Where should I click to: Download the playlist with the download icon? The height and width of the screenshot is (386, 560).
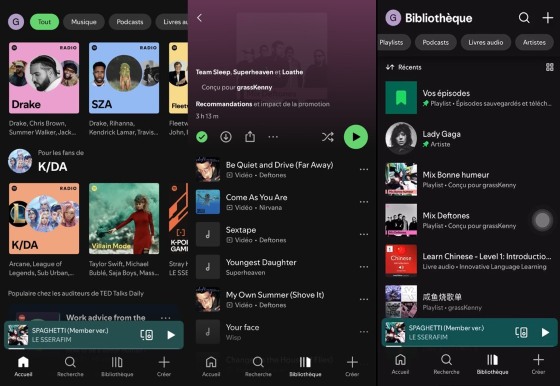pos(226,137)
